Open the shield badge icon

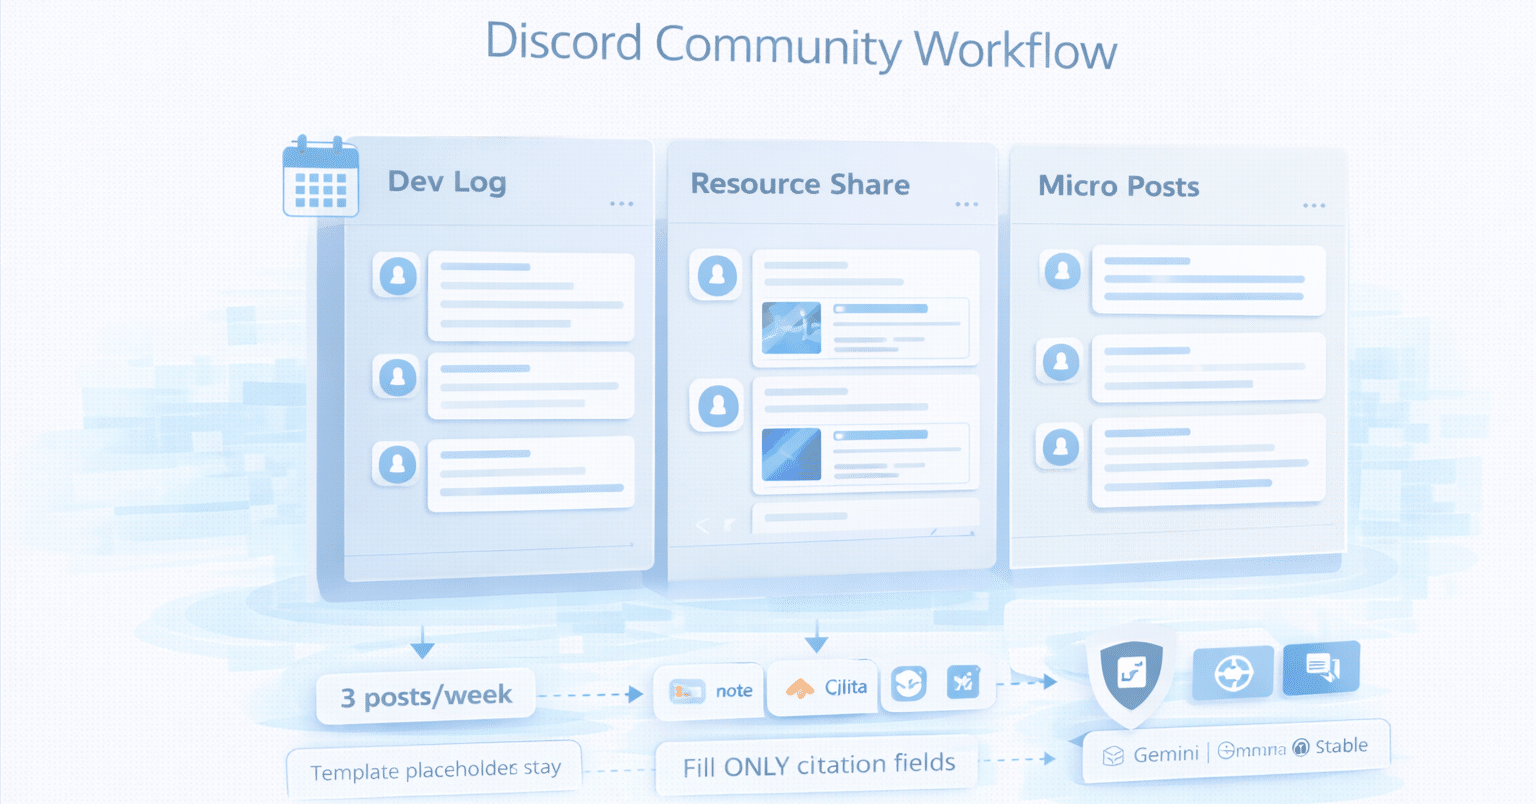(1130, 672)
